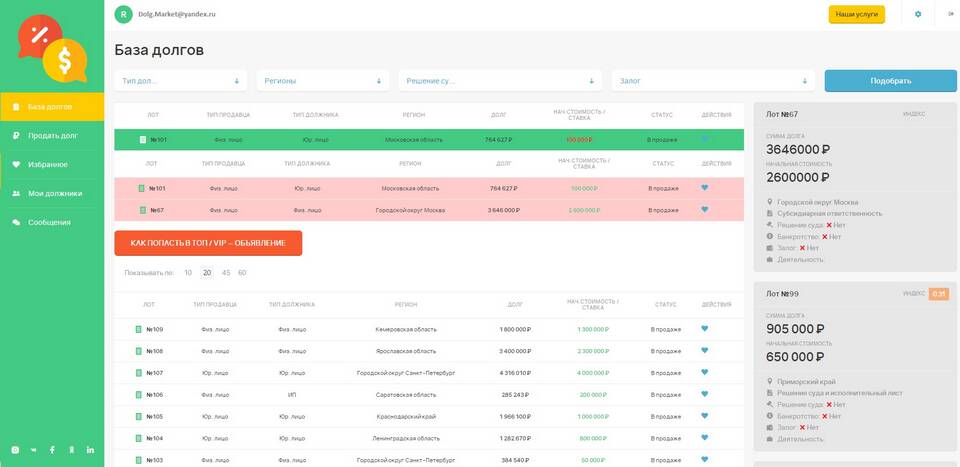Open Мои должники in the sidebar menu
The image size is (960, 467).
click(x=55, y=193)
